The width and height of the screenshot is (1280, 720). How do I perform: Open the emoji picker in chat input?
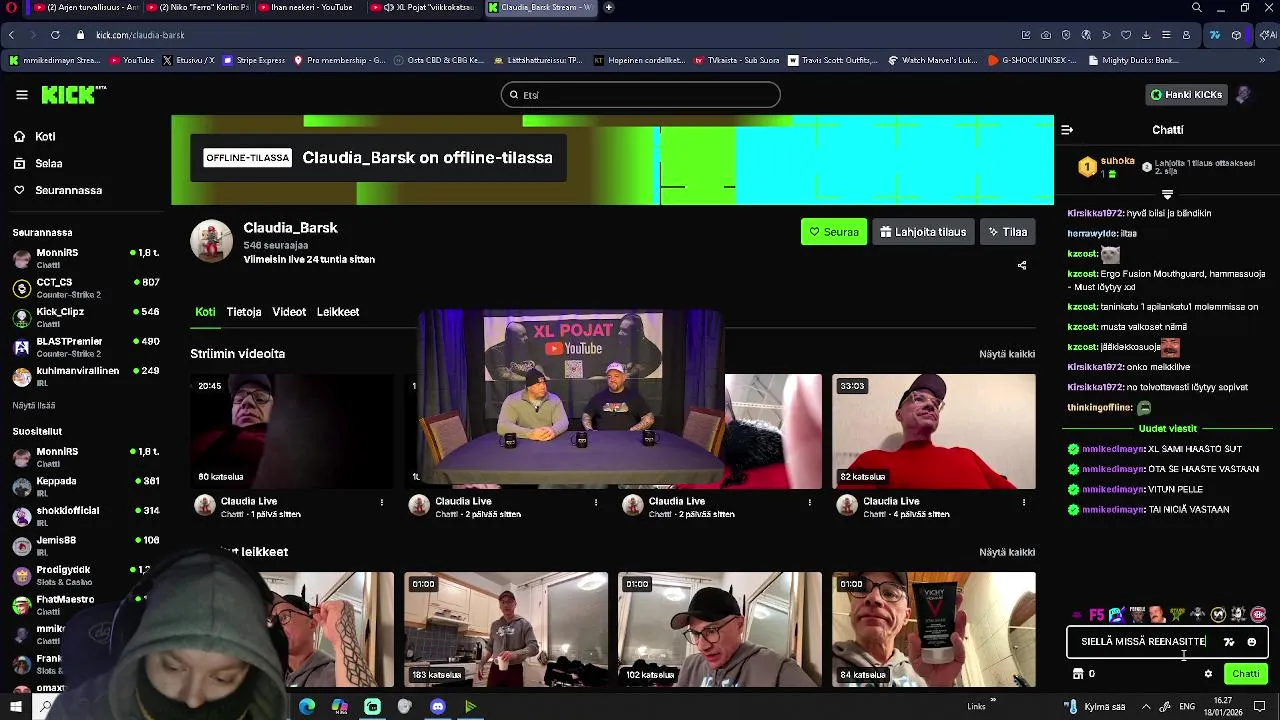coord(1251,642)
